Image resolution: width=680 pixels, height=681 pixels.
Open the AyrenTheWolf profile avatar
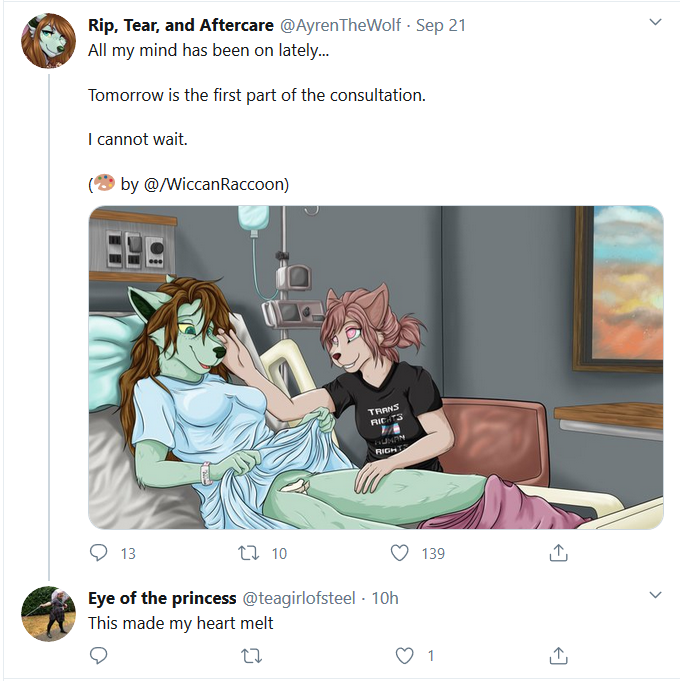pyautogui.click(x=48, y=41)
